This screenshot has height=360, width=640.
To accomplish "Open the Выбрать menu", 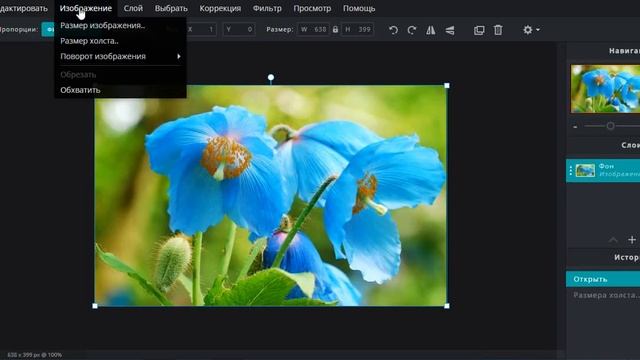I will pos(171,8).
